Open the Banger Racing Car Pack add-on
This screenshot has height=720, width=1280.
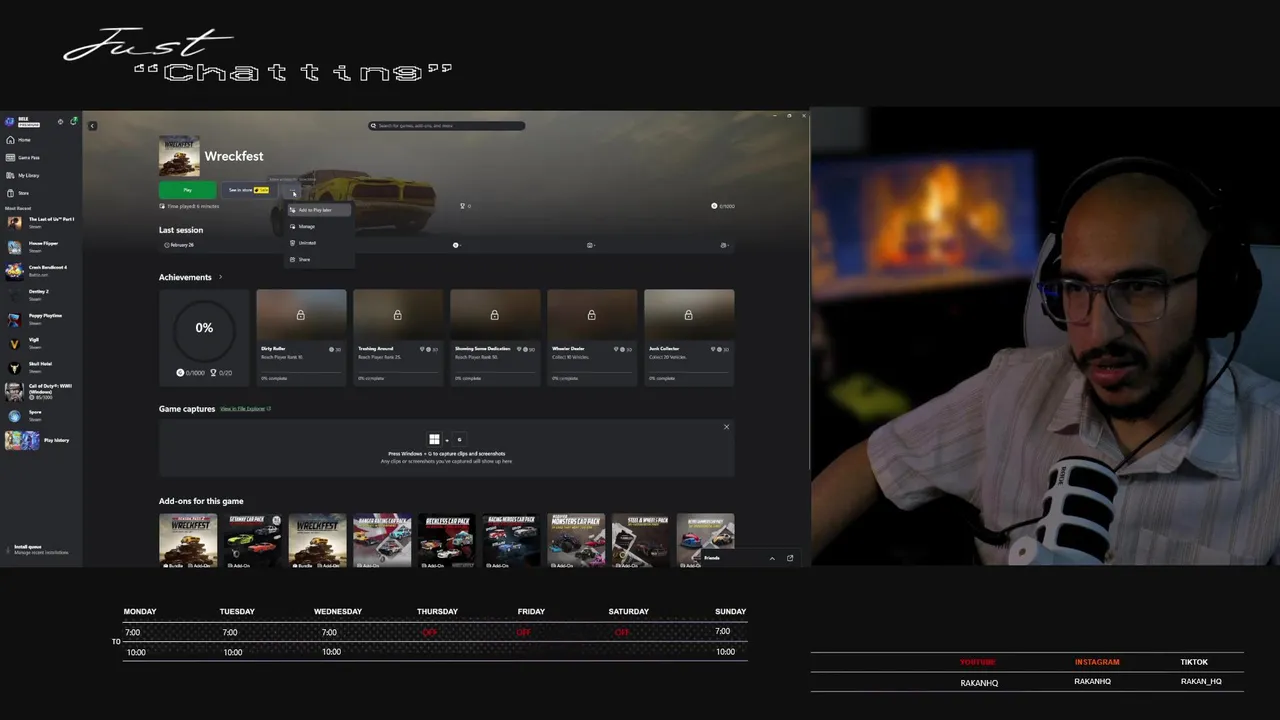[x=382, y=541]
